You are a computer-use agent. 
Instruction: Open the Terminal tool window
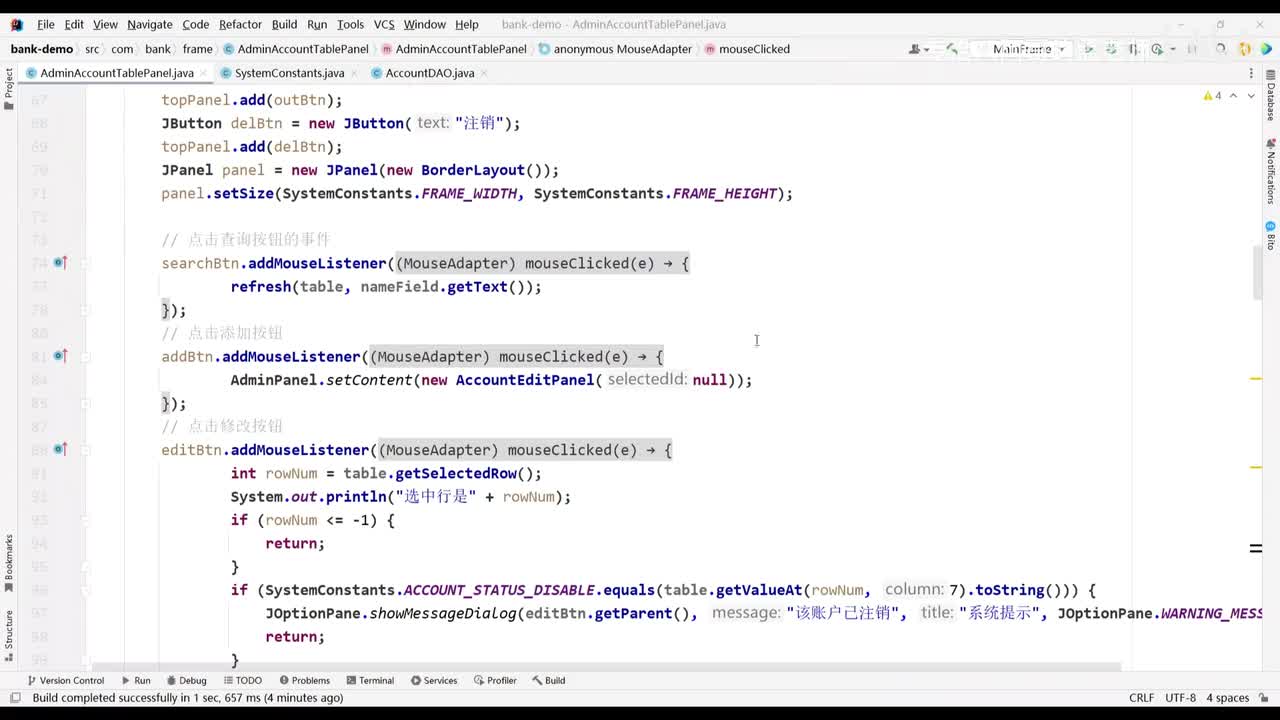pos(370,680)
